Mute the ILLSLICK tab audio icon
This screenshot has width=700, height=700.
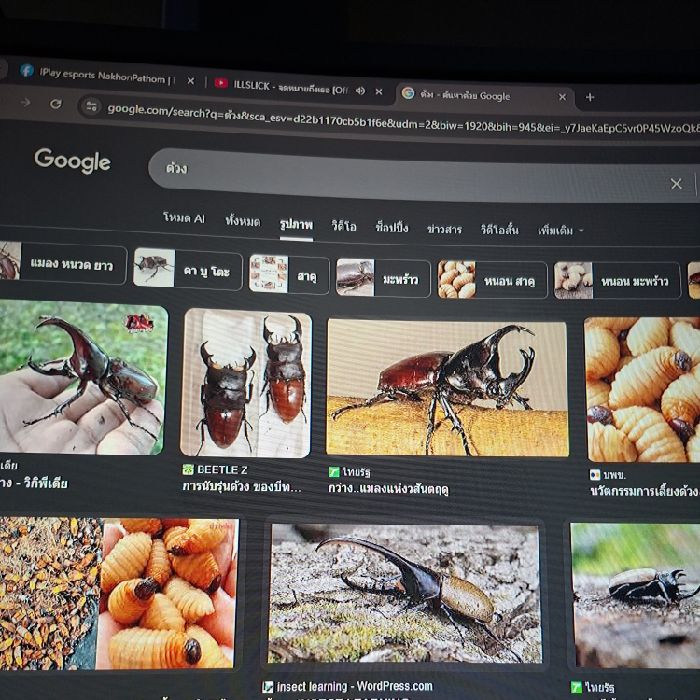(360, 90)
